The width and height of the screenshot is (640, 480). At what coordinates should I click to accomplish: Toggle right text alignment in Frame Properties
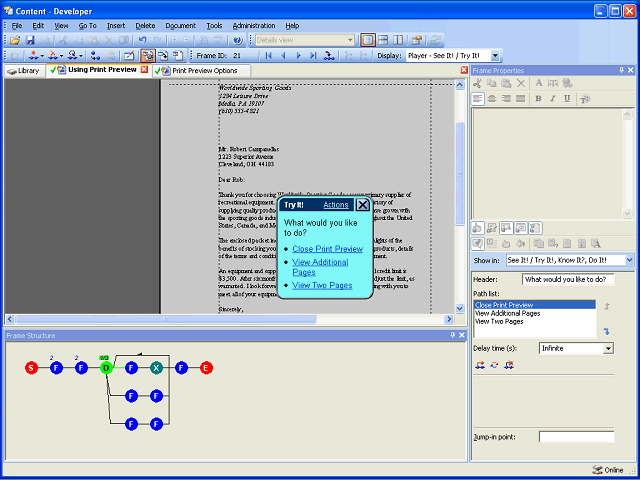pyautogui.click(x=506, y=99)
